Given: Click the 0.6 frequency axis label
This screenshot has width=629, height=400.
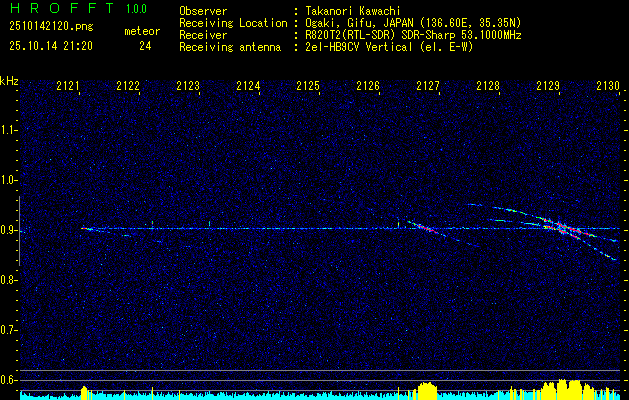Looking at the screenshot, I should [x=9, y=380].
